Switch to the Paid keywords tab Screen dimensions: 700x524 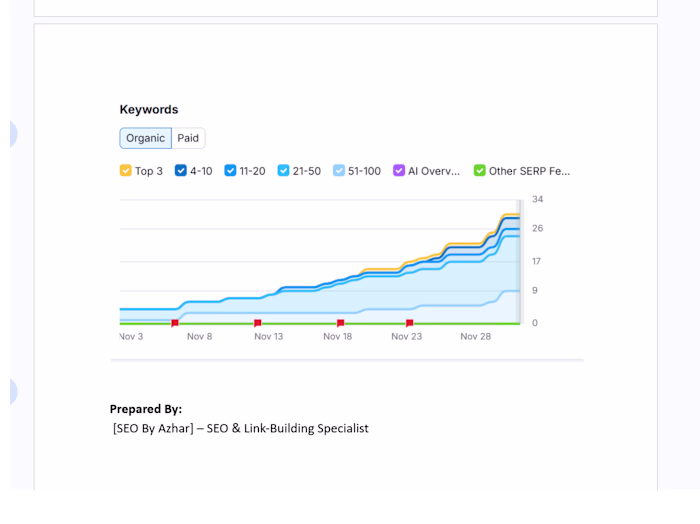click(x=188, y=139)
